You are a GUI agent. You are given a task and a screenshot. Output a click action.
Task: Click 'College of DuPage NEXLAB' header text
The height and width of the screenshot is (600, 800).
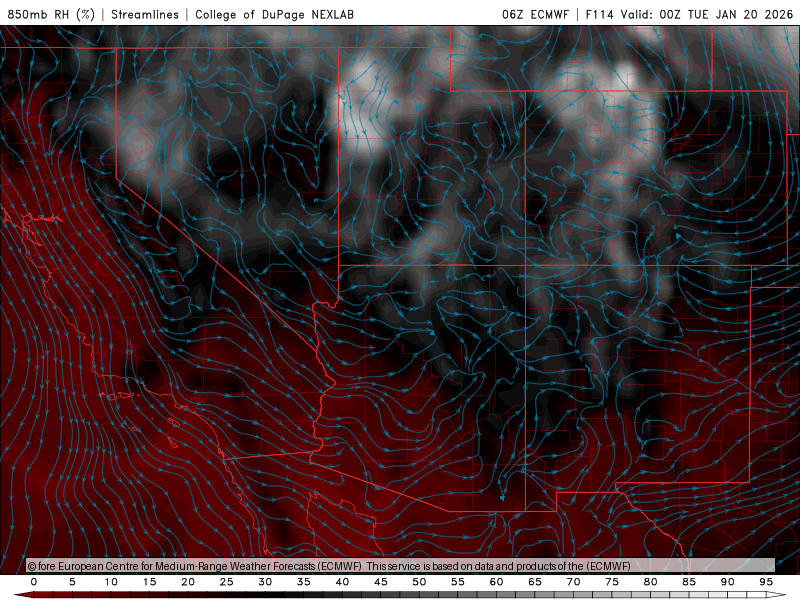(274, 14)
